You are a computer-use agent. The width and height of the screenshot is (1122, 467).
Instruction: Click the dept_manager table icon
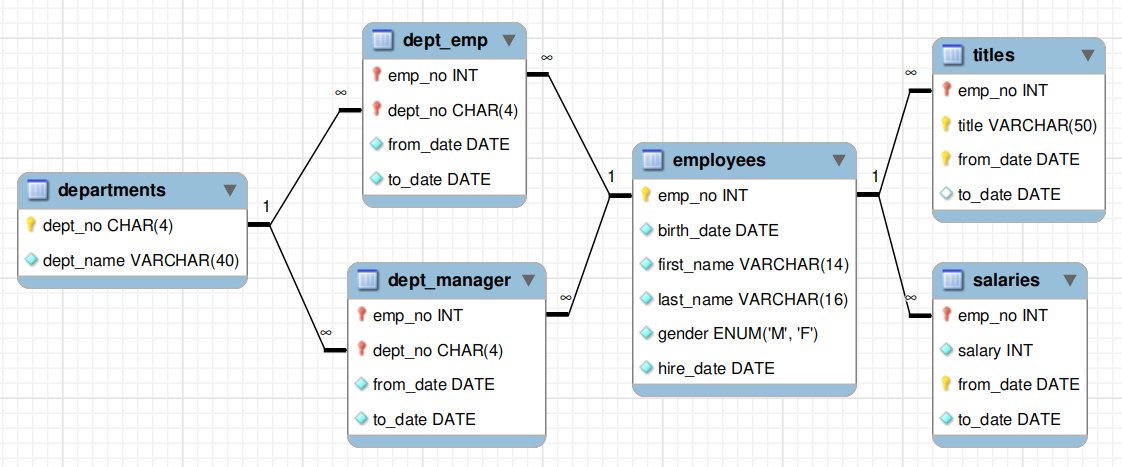point(368,280)
